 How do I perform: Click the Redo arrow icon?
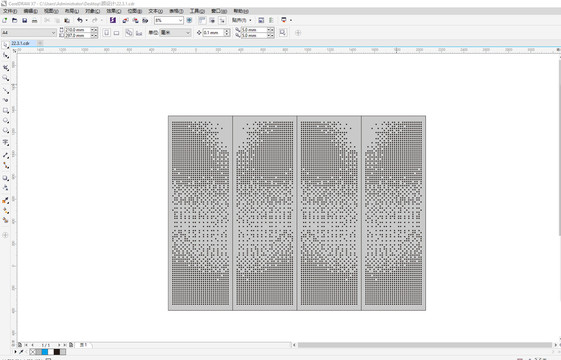pyautogui.click(x=94, y=20)
